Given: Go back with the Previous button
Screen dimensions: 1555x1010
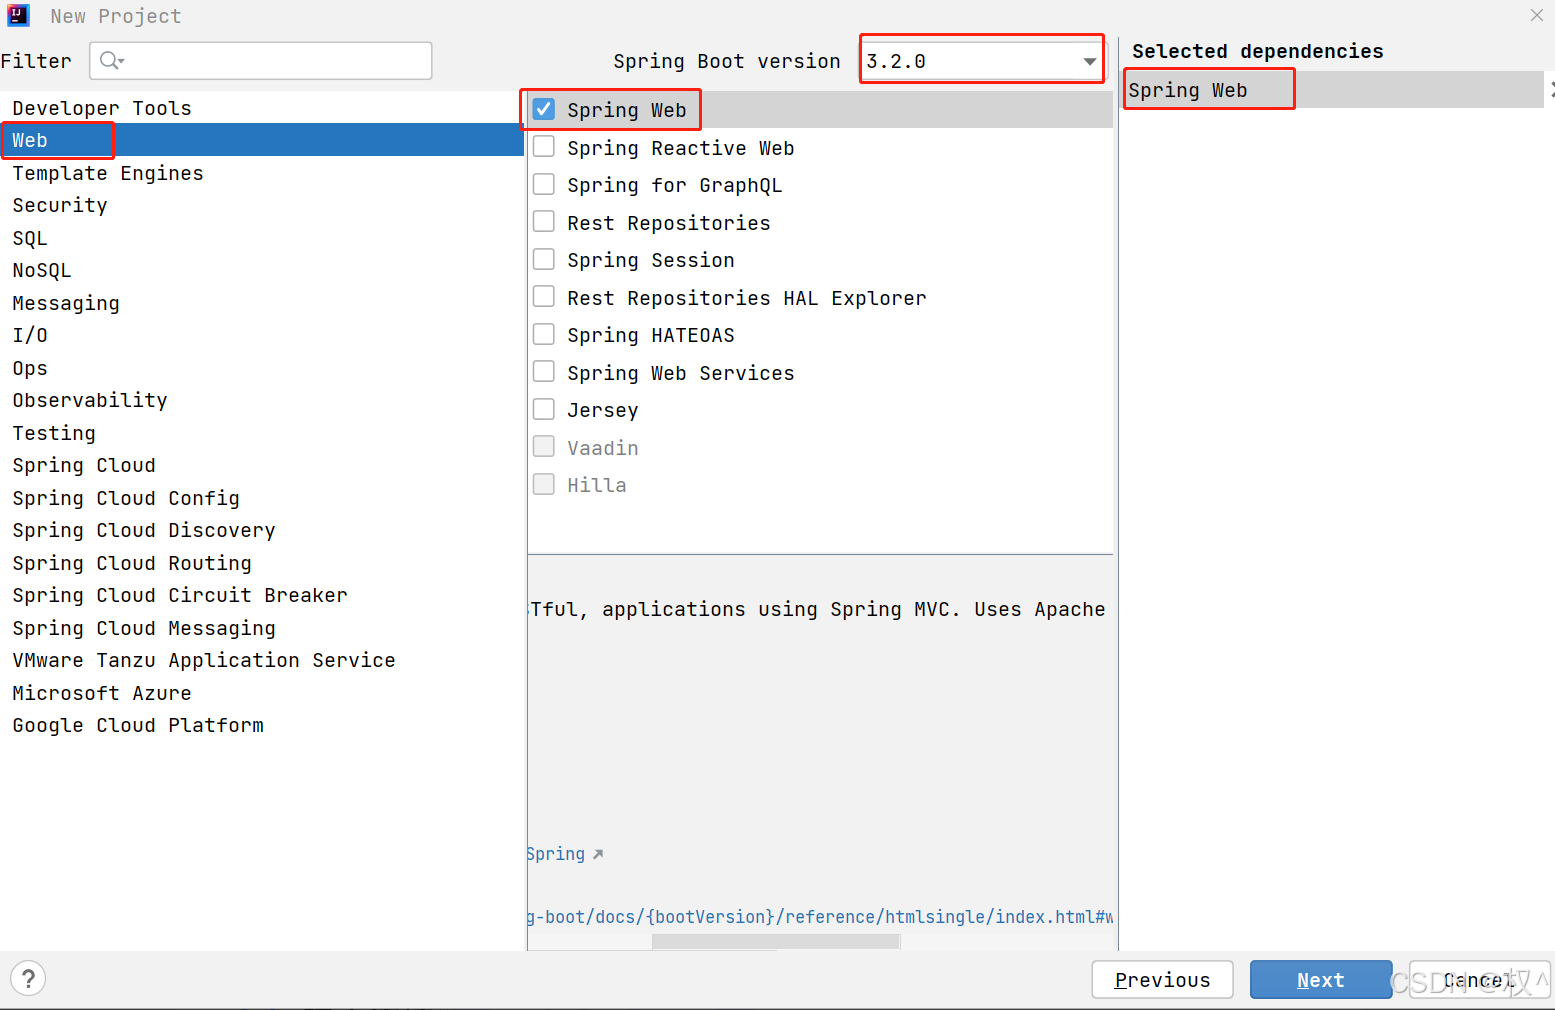Looking at the screenshot, I should click(1162, 980).
